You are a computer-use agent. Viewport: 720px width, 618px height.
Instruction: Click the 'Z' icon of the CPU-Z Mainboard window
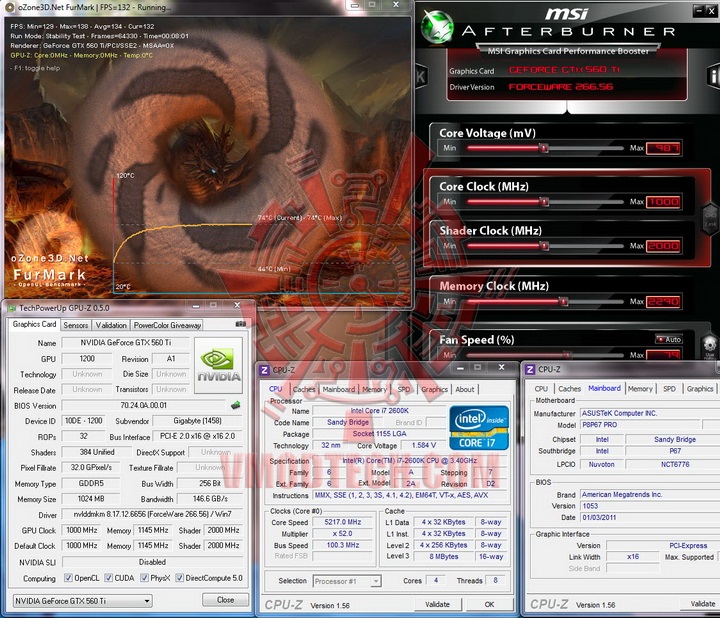click(x=530, y=369)
